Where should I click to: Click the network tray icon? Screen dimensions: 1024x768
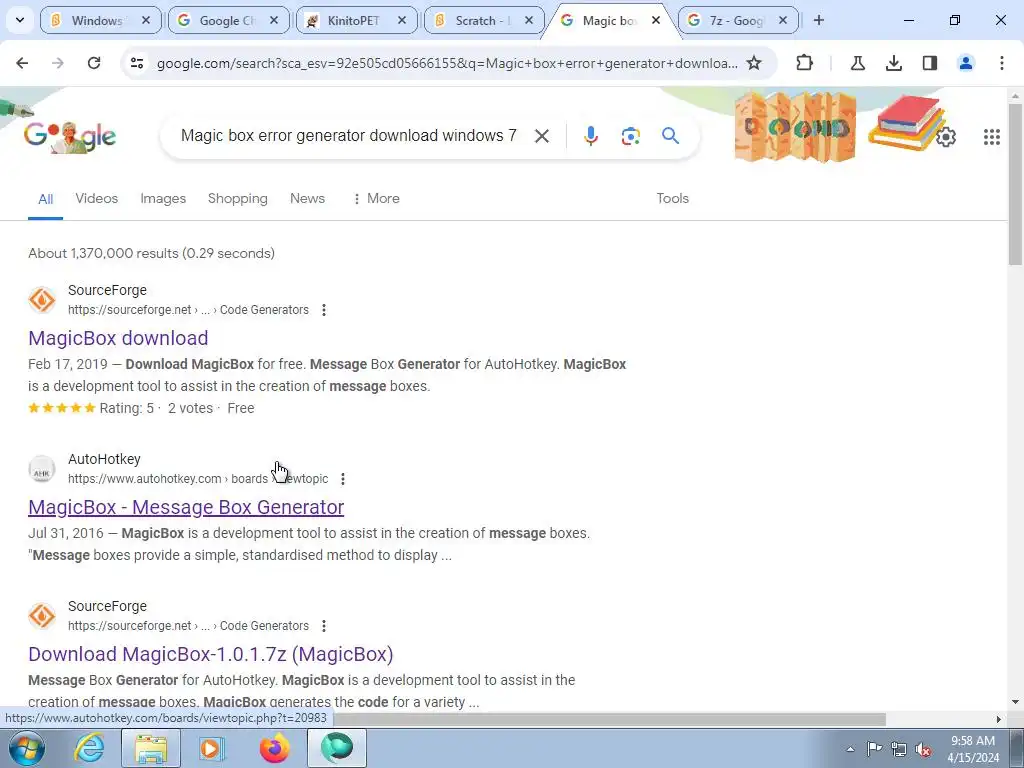click(x=899, y=749)
